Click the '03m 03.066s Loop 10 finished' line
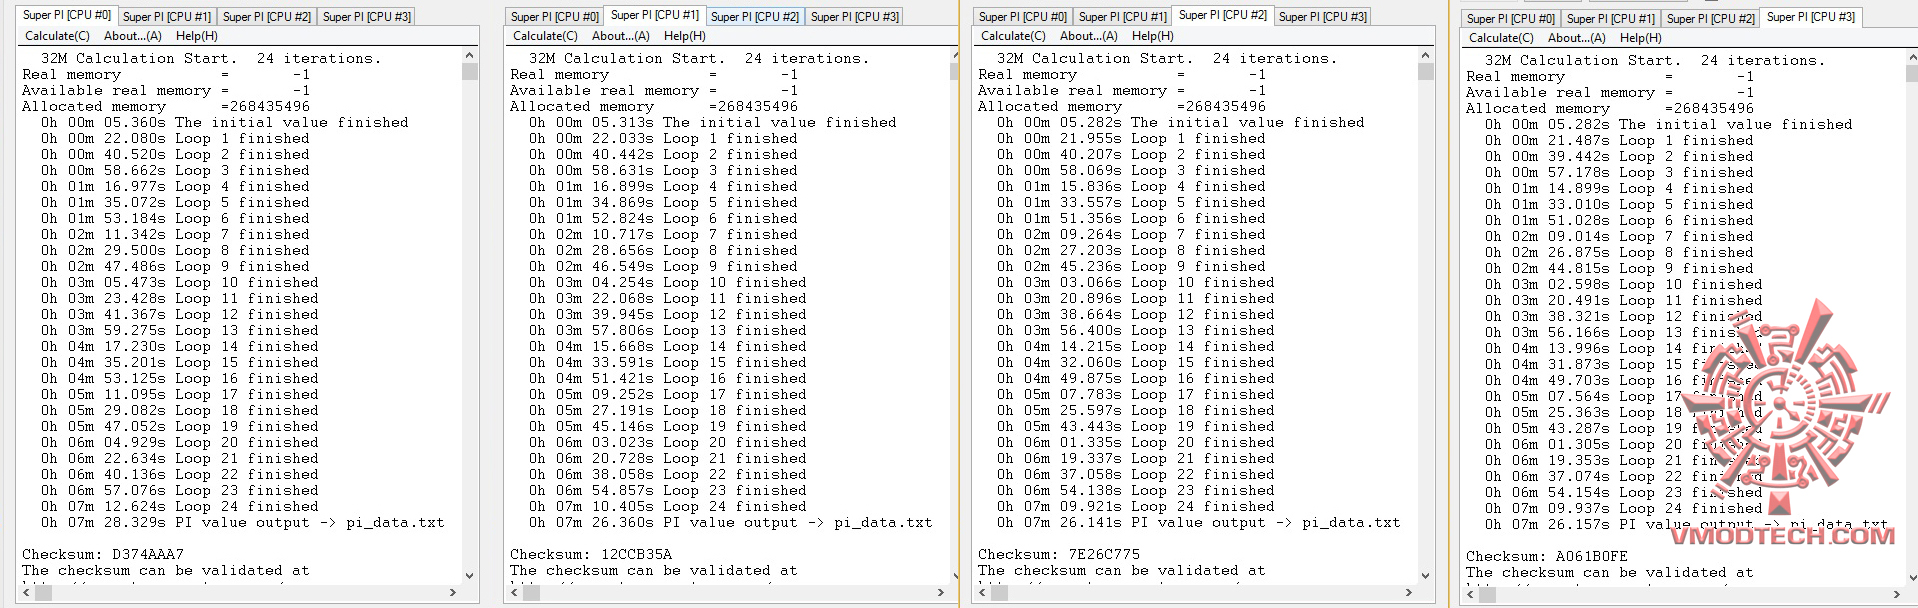Viewport: 1918px width, 608px height. 1136,283
